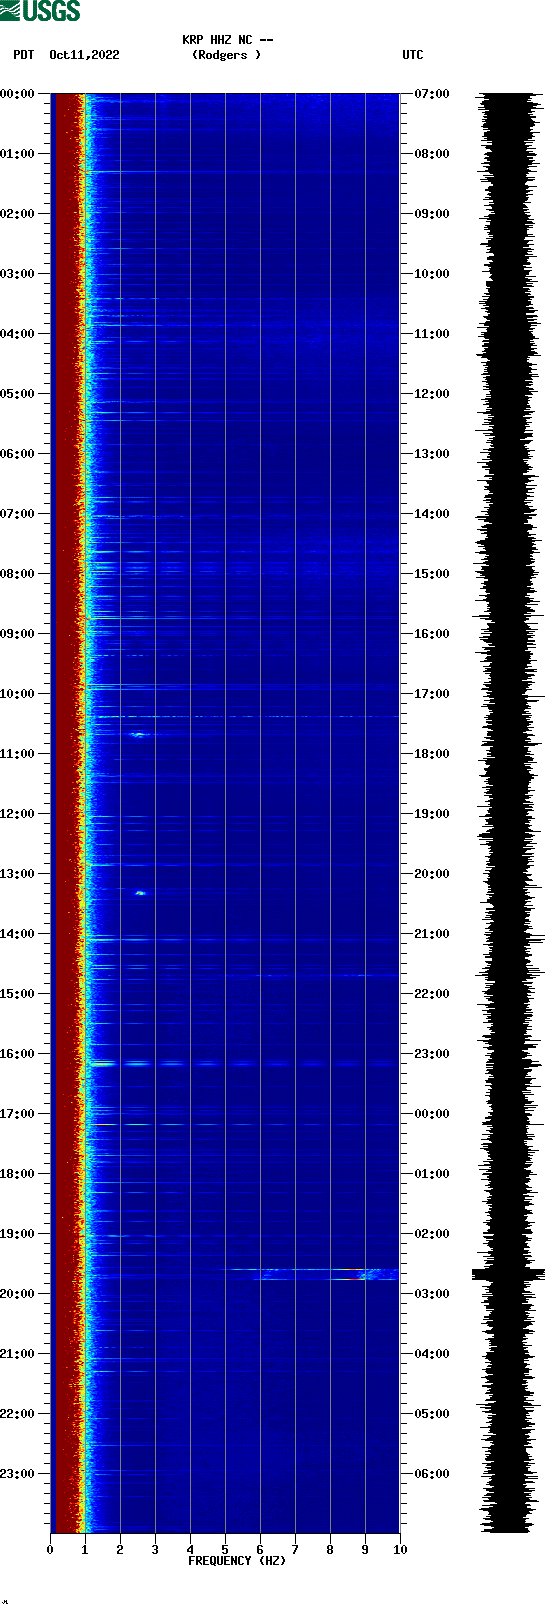Click the 07:00 UTC time label
The height and width of the screenshot is (1613, 552).
pos(432,94)
